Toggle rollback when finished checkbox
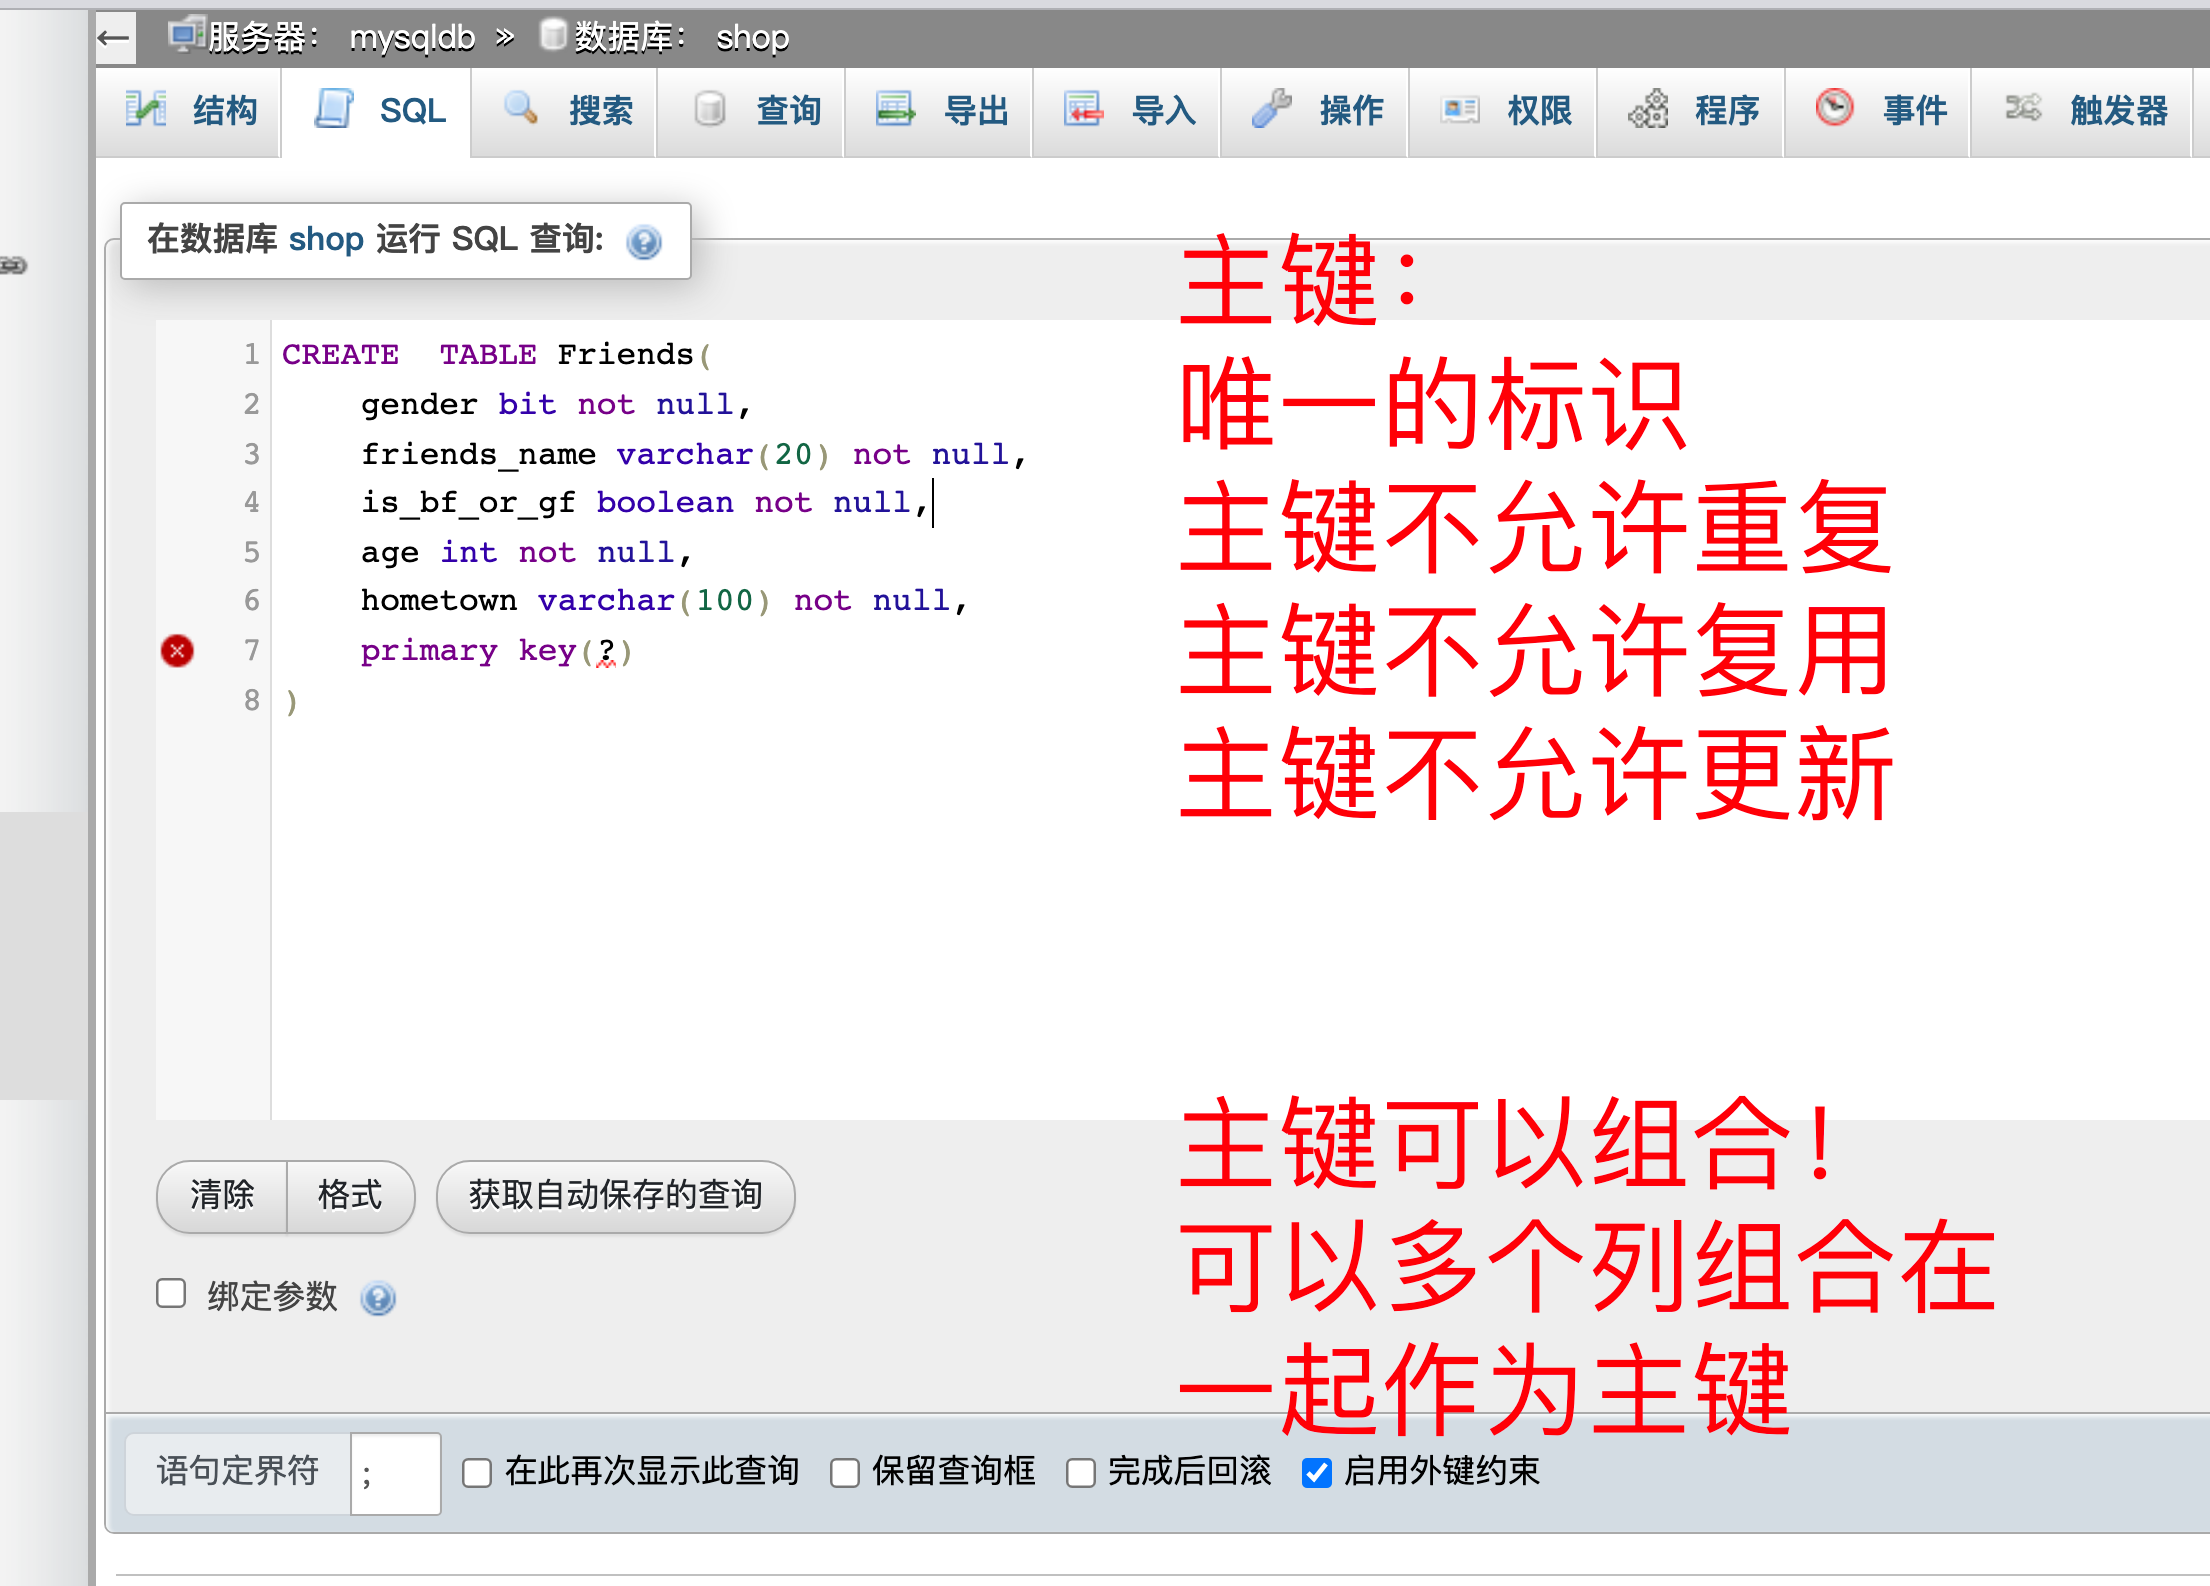 point(1080,1472)
